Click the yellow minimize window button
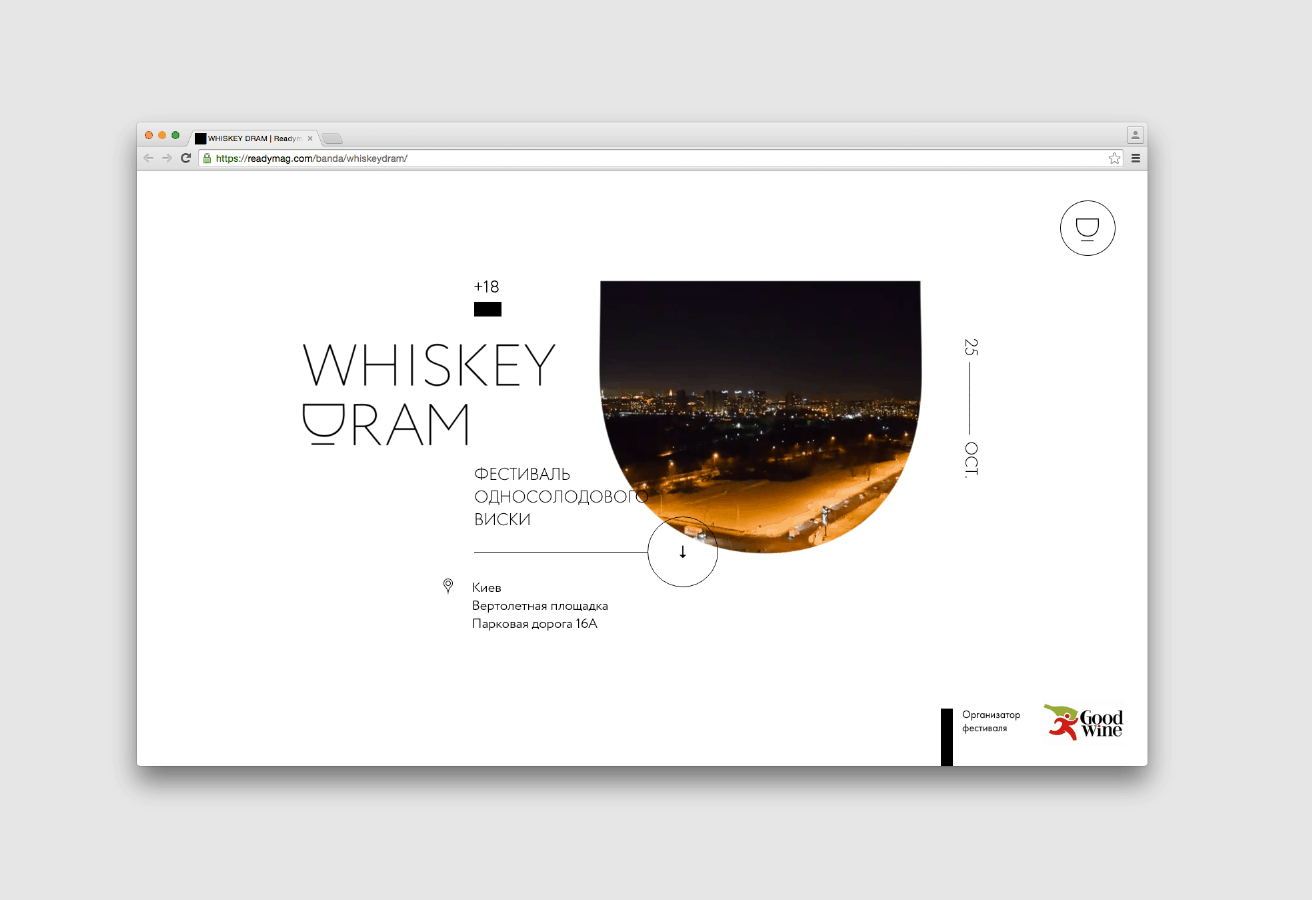 click(x=162, y=135)
